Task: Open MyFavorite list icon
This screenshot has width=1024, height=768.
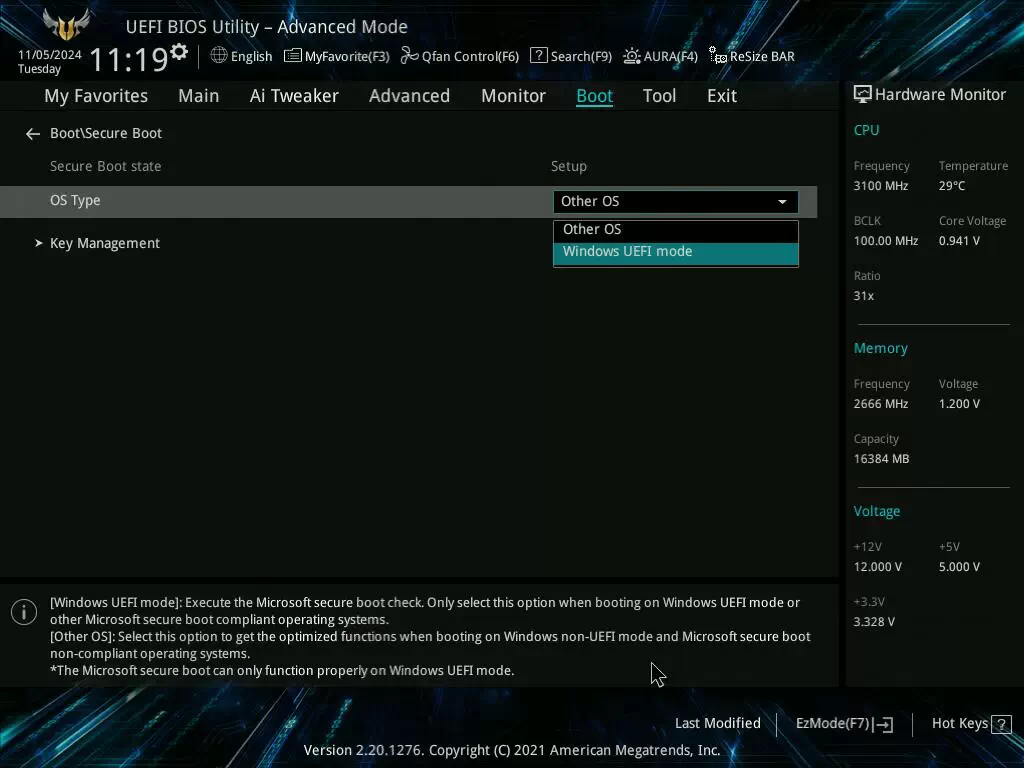Action: 293,56
